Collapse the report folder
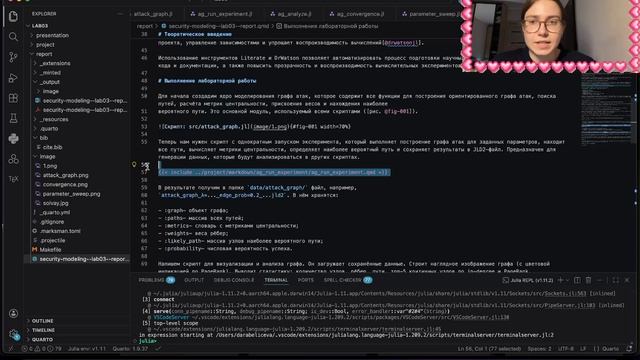 pyautogui.click(x=44, y=54)
